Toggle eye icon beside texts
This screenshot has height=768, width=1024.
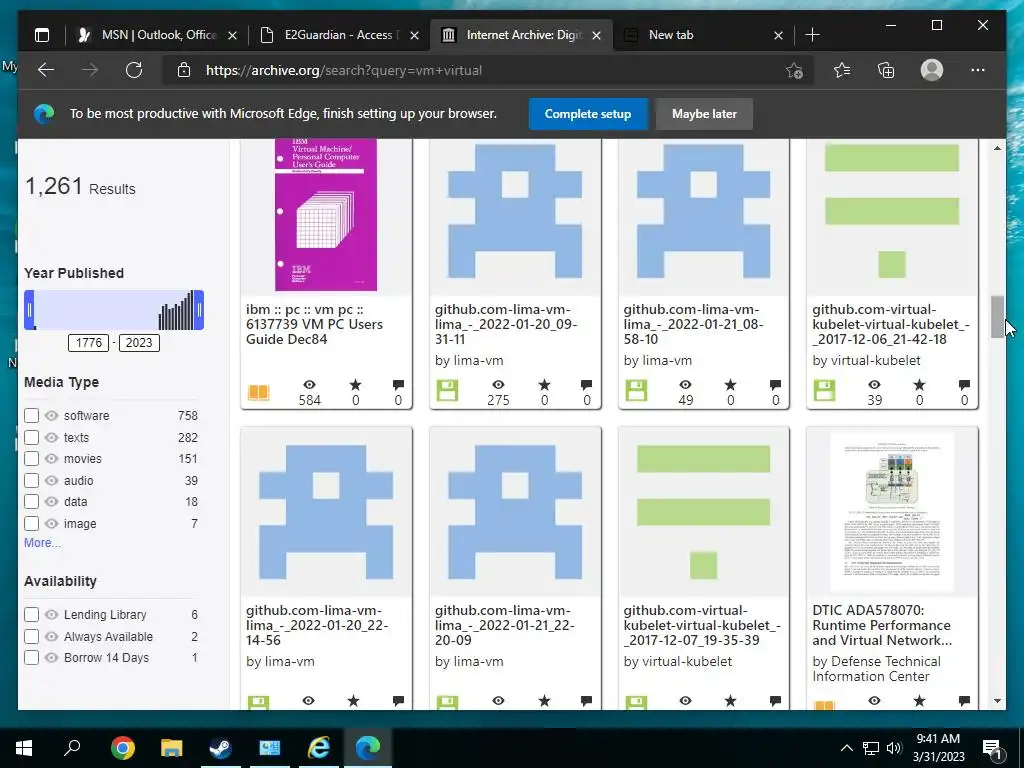tap(52, 437)
